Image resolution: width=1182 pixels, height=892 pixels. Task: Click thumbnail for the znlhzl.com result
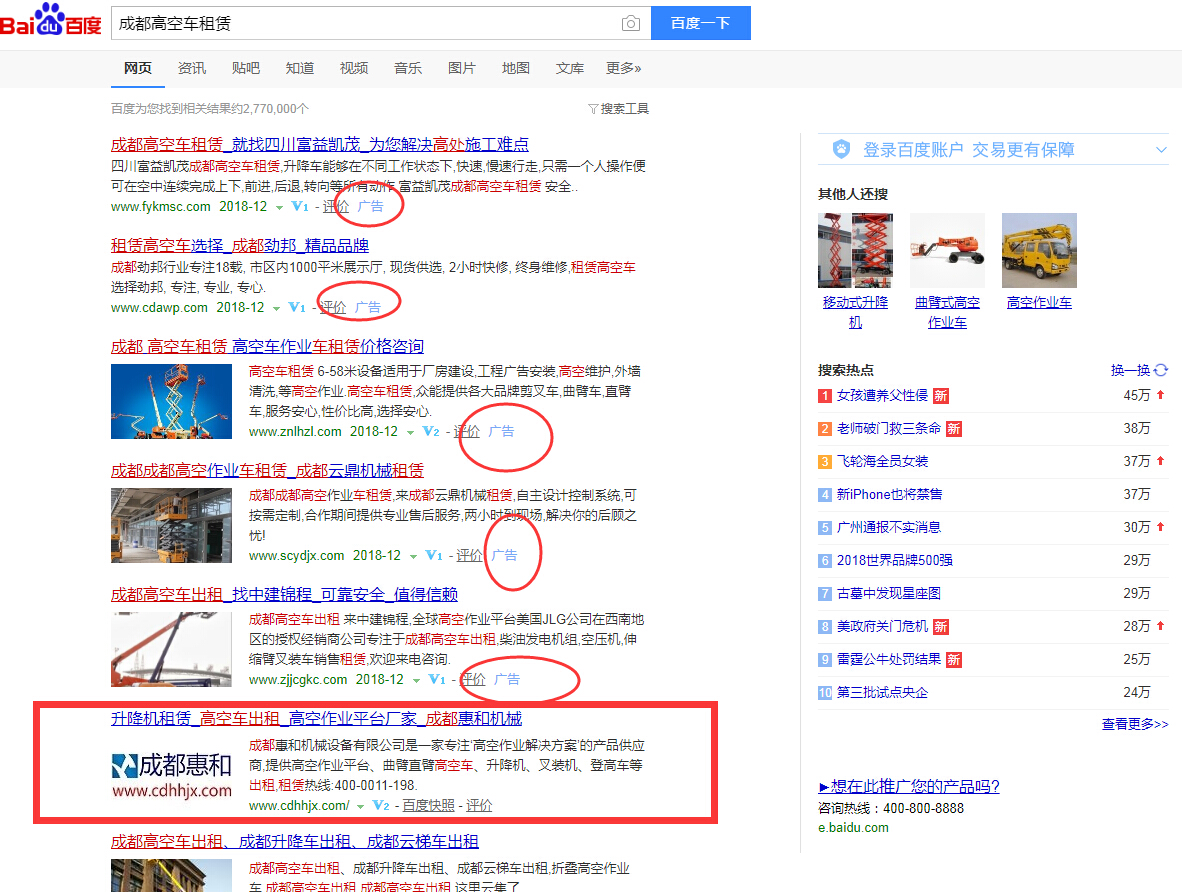[171, 401]
